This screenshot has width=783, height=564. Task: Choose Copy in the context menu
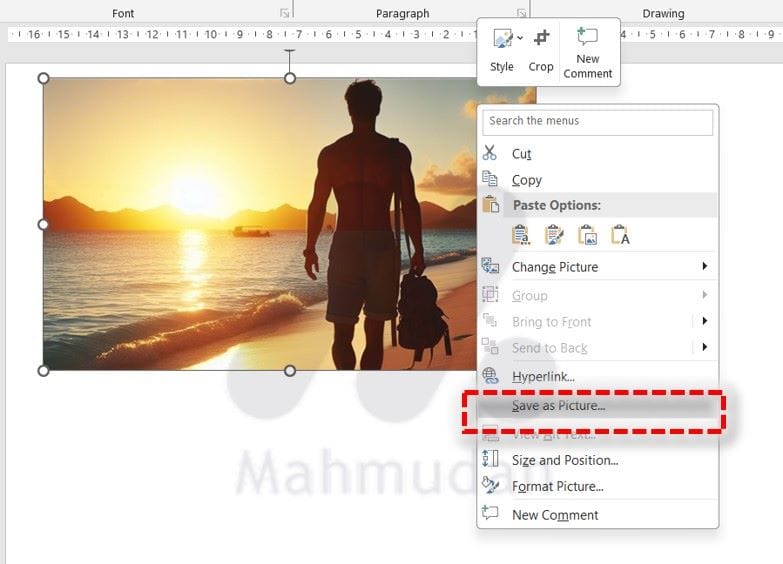(x=526, y=180)
